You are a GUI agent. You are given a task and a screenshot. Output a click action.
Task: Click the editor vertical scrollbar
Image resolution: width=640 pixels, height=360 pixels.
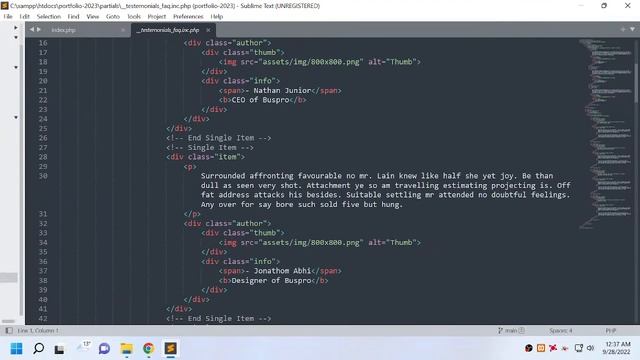(x=636, y=84)
